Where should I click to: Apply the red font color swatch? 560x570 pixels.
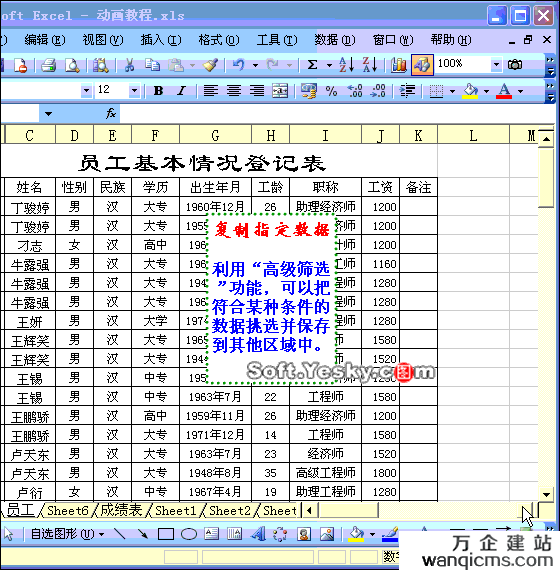point(504,91)
